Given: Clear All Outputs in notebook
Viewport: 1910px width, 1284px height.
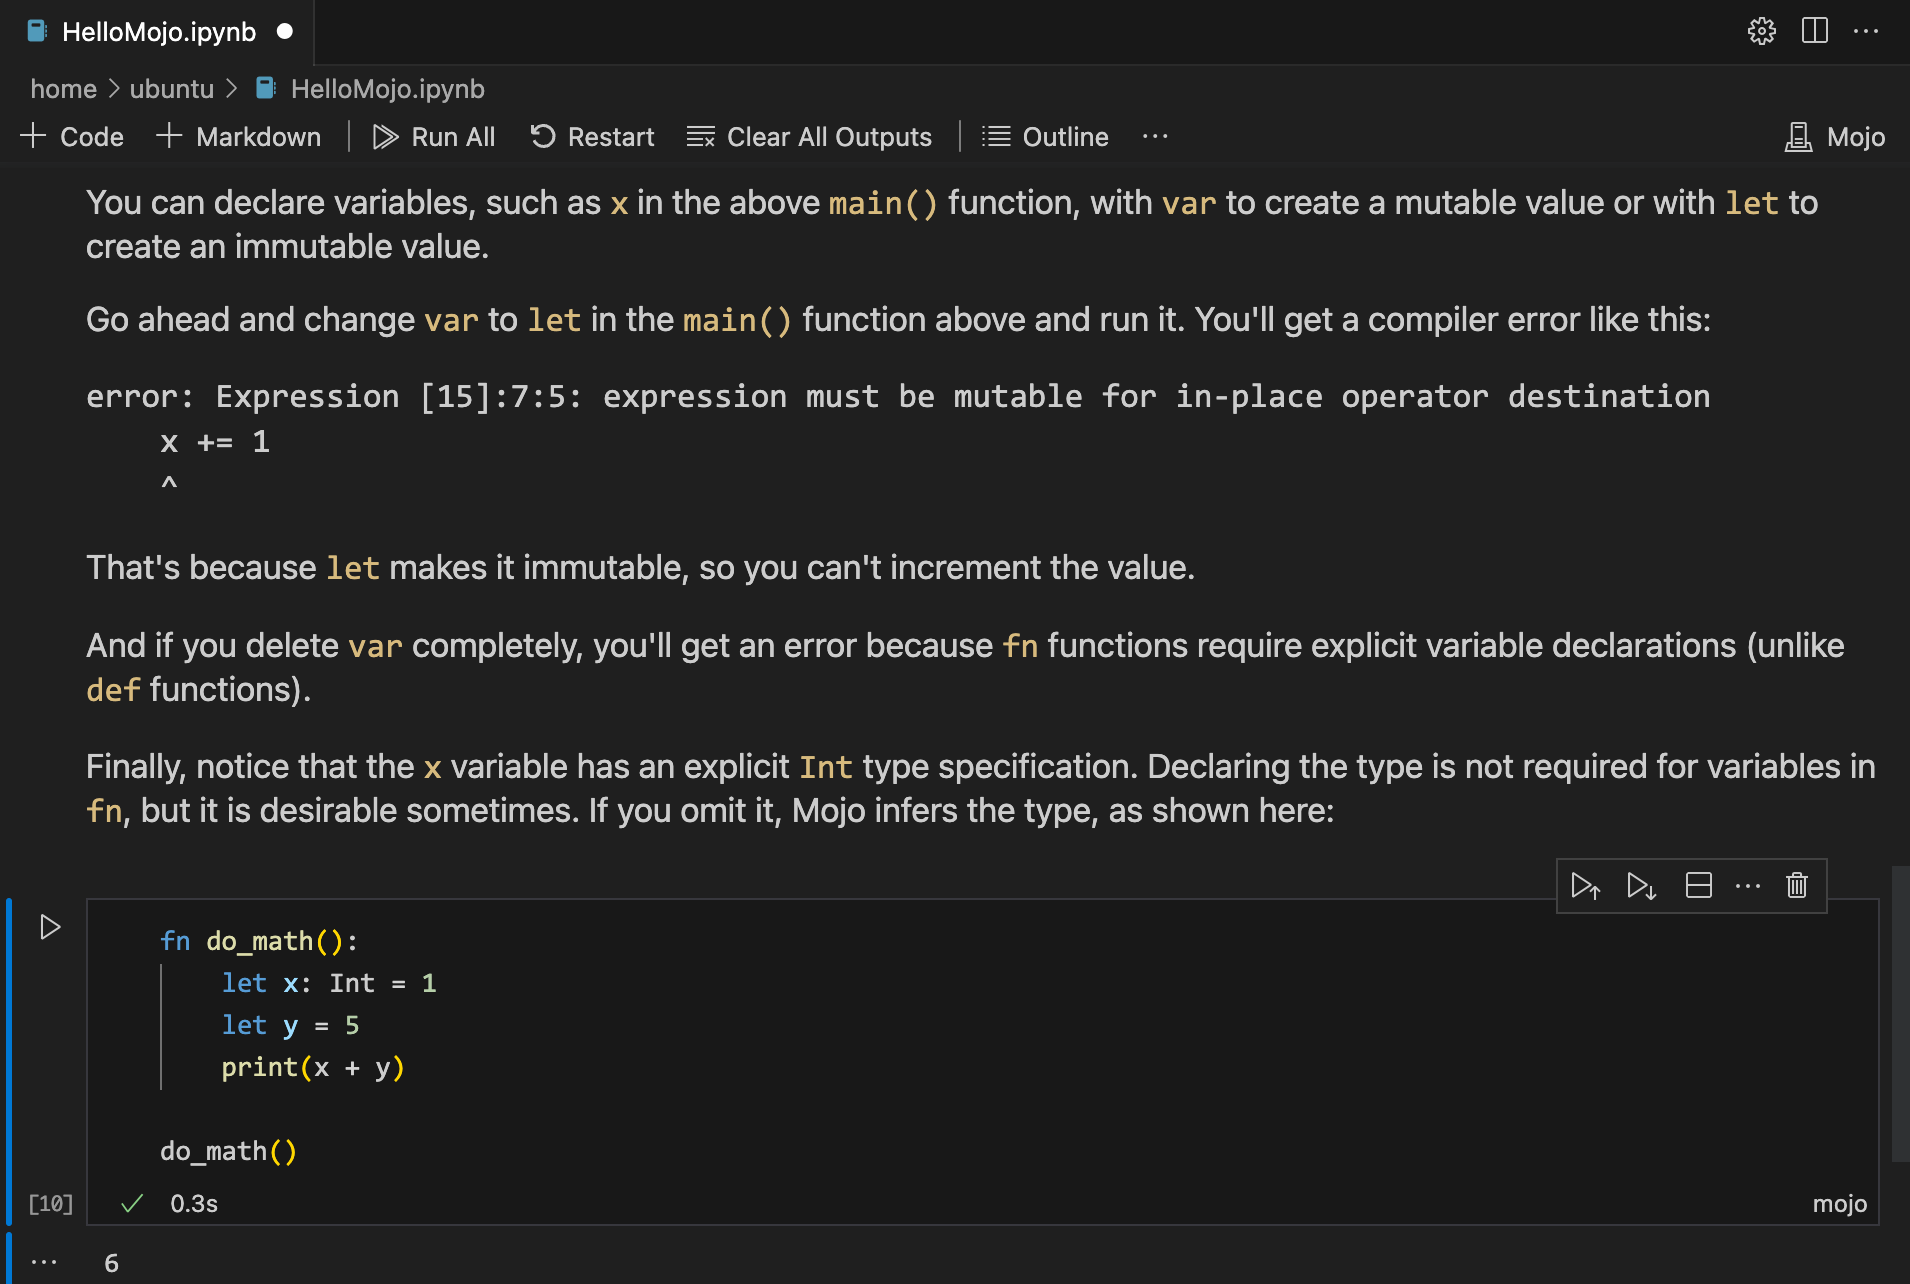Looking at the screenshot, I should pyautogui.click(x=809, y=137).
